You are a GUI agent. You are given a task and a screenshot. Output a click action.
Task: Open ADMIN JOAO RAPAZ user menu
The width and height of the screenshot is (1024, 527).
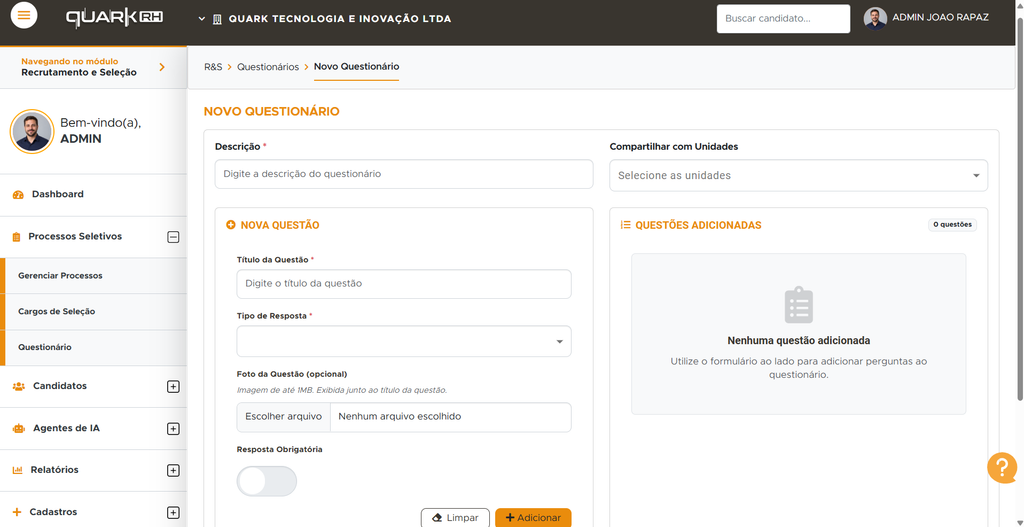(x=940, y=18)
